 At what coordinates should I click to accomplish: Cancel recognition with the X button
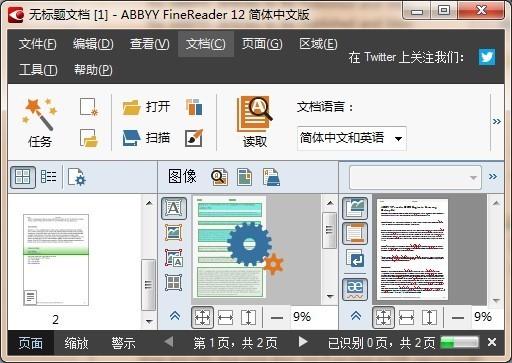pos(492,342)
